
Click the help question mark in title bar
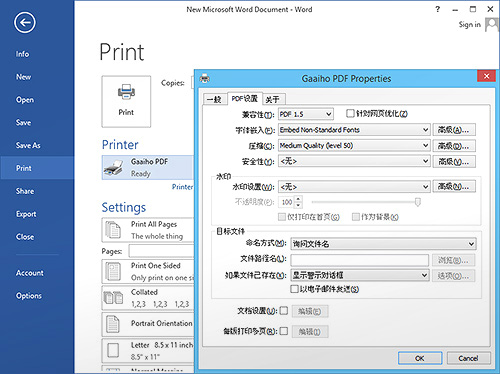tap(438, 9)
